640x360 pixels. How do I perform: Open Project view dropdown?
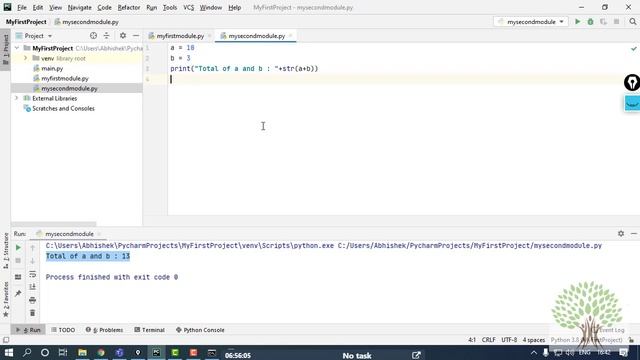(x=34, y=36)
